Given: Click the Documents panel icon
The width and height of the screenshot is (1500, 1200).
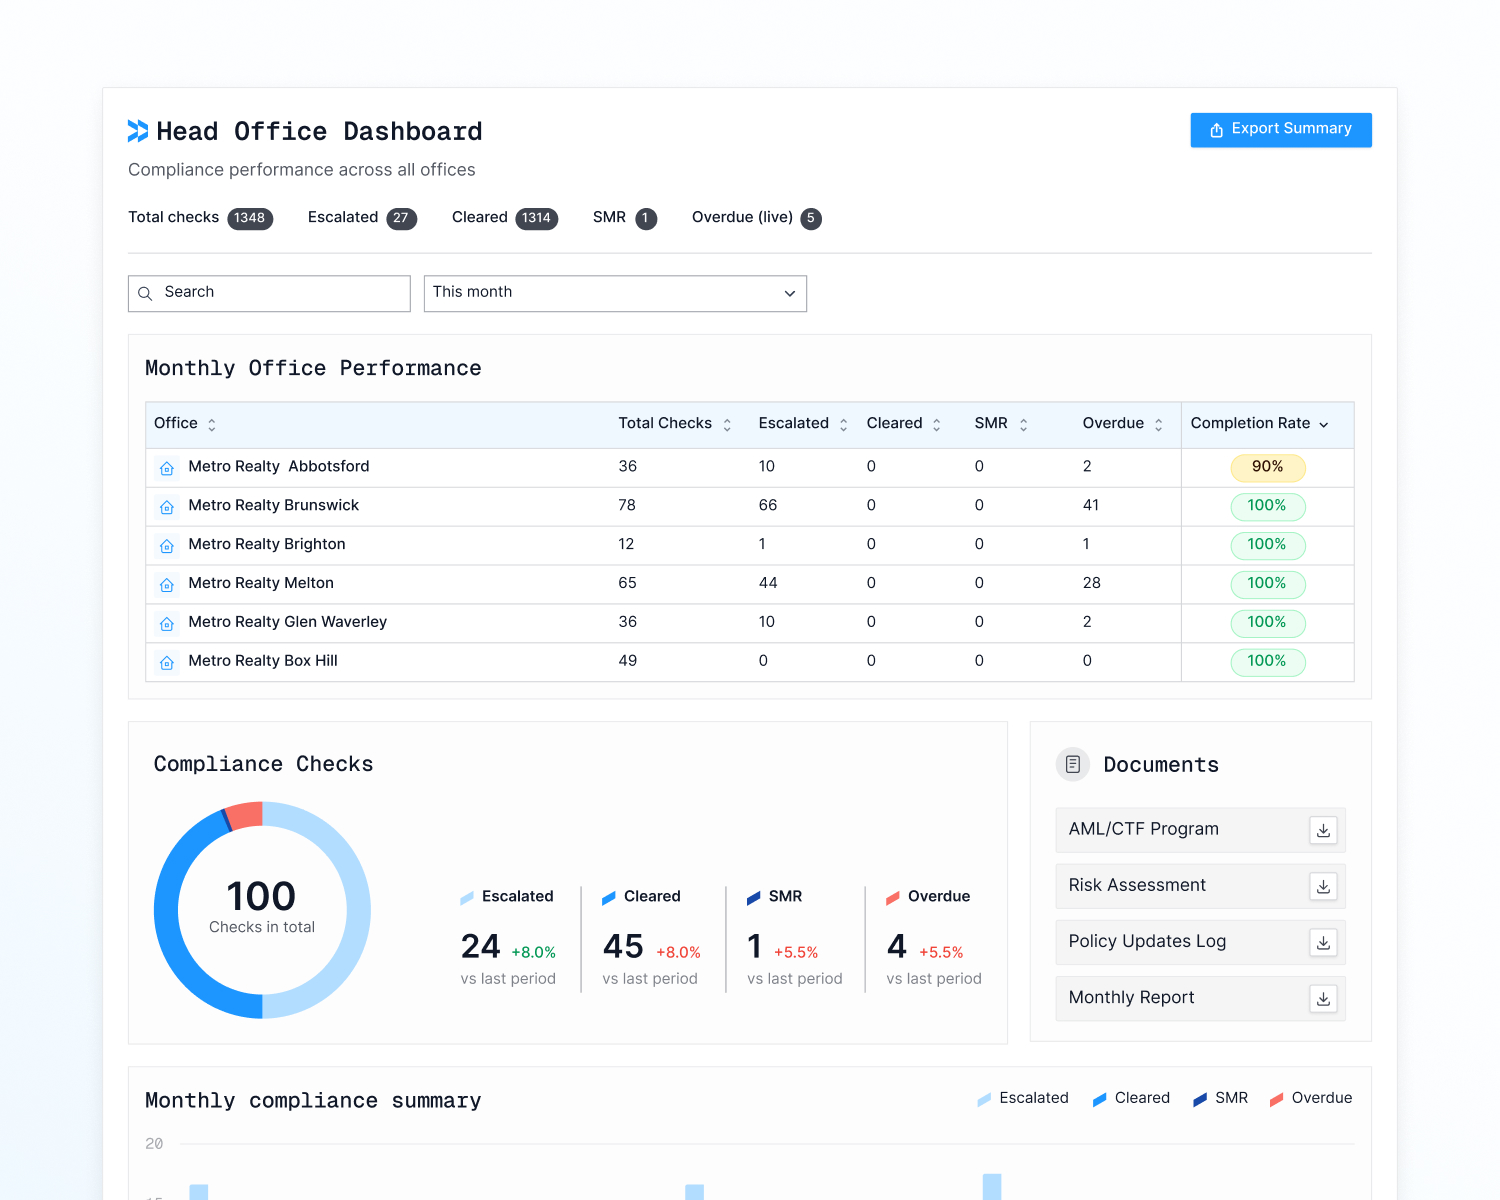Looking at the screenshot, I should pyautogui.click(x=1073, y=765).
